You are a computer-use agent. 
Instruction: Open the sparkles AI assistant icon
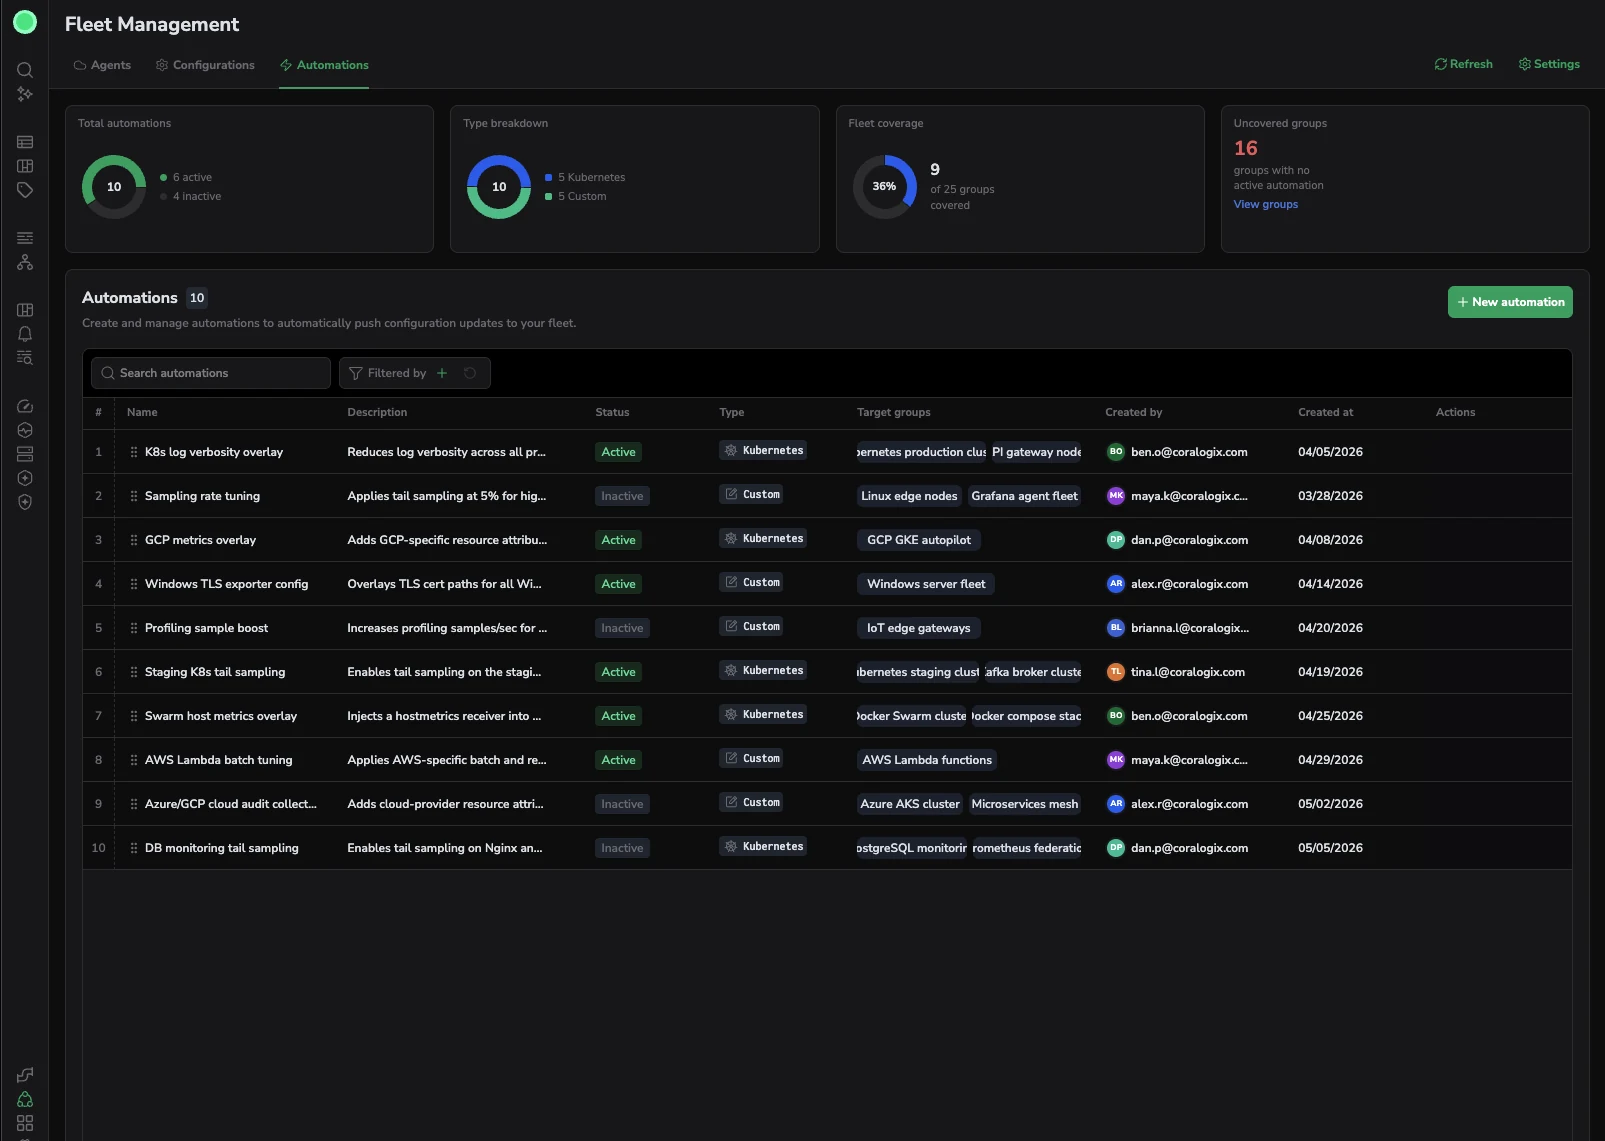click(25, 94)
